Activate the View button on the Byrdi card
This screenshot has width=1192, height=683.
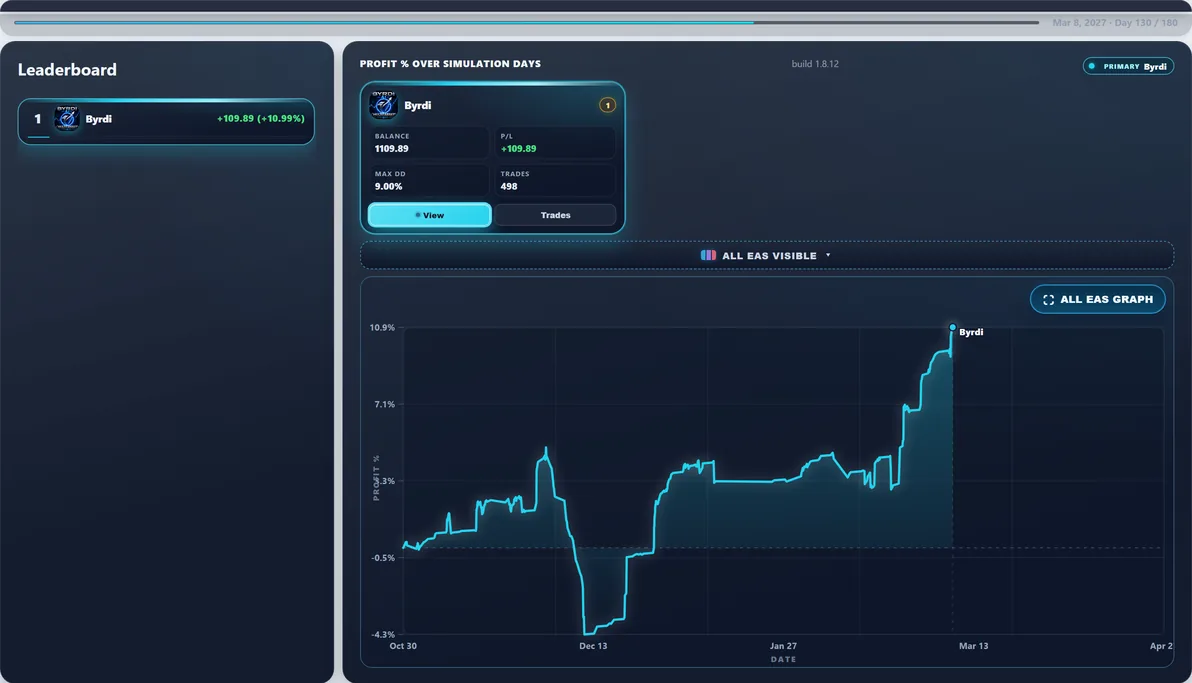point(430,215)
